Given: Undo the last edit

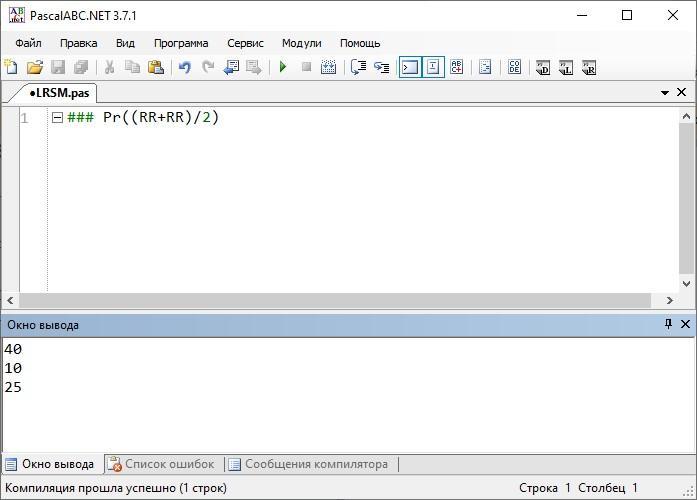Looking at the screenshot, I should (x=184, y=67).
